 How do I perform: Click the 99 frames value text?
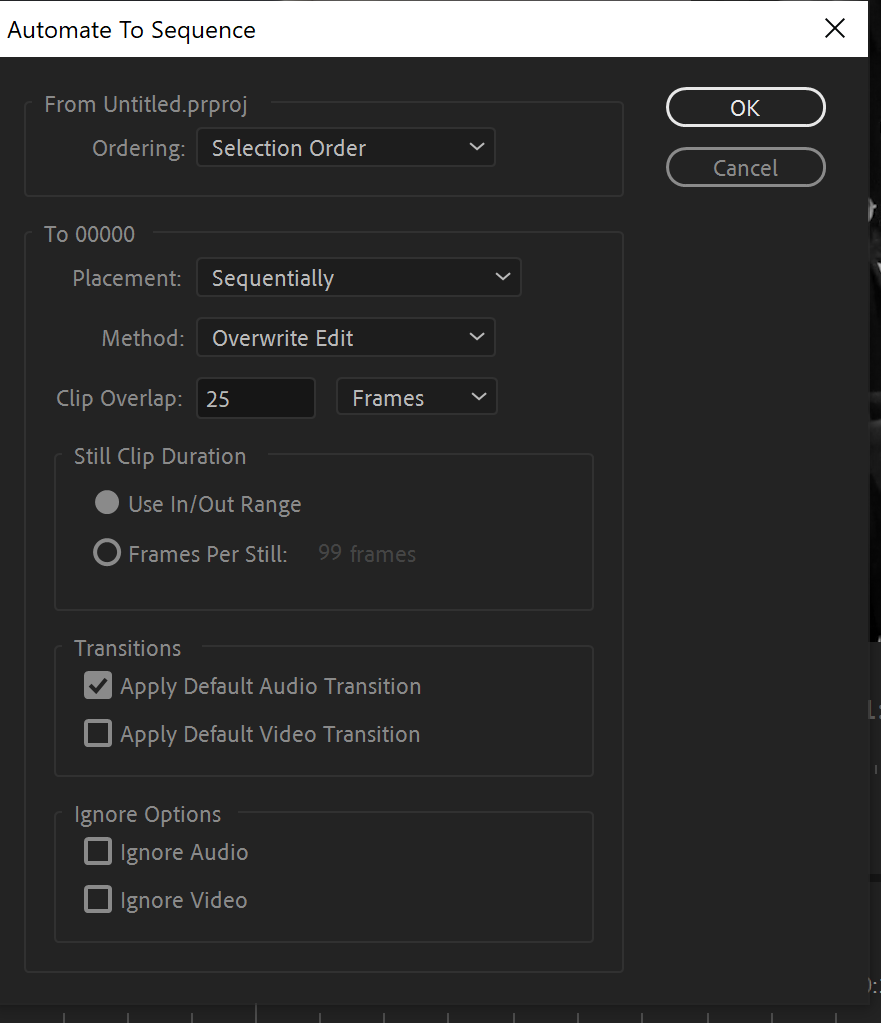(x=366, y=554)
